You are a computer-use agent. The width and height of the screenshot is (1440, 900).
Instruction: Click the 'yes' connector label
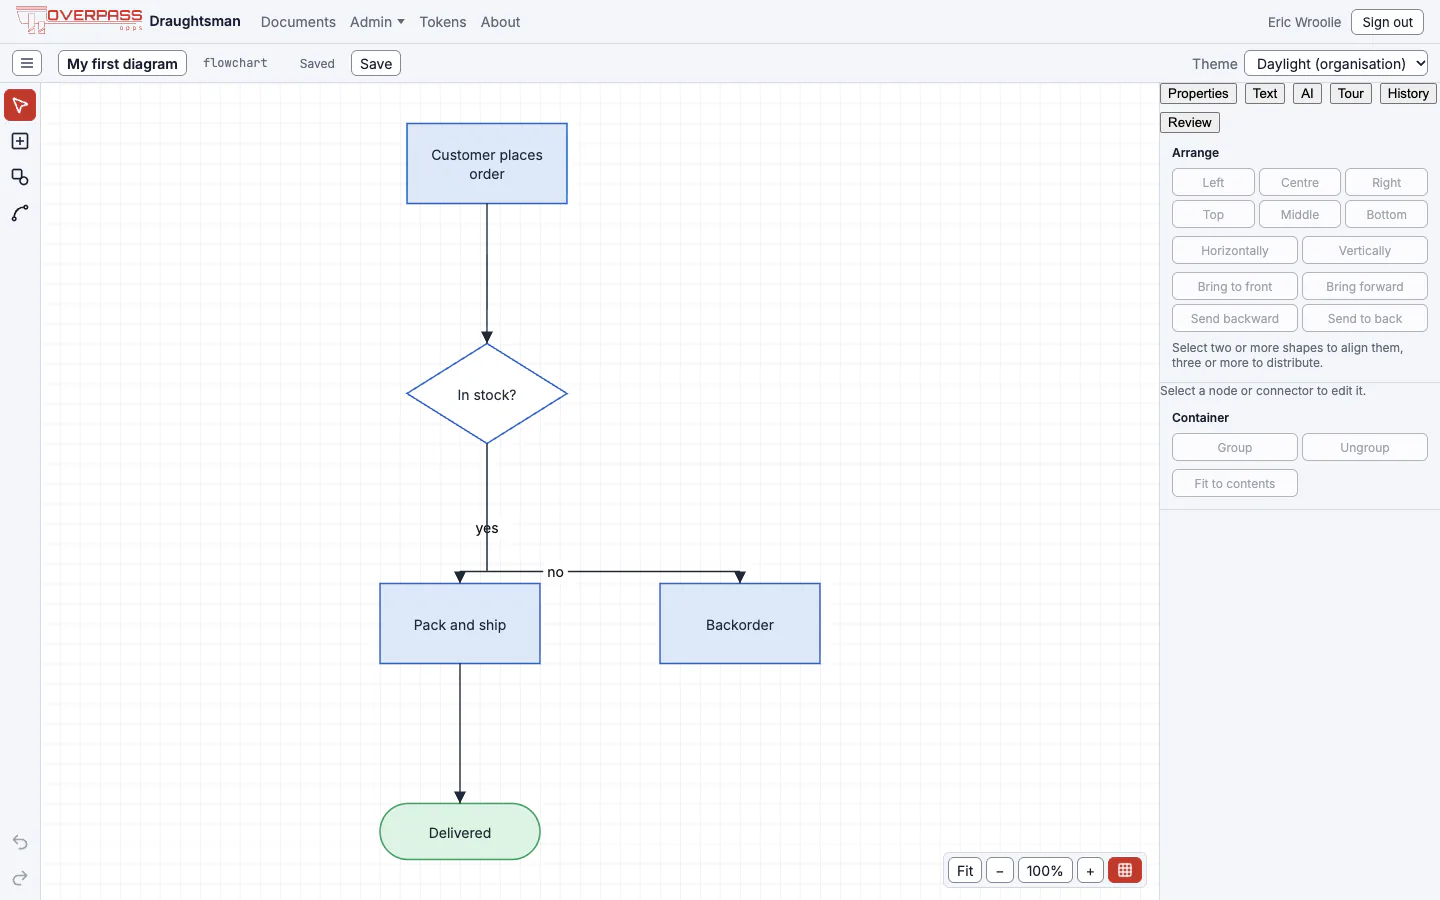point(487,528)
